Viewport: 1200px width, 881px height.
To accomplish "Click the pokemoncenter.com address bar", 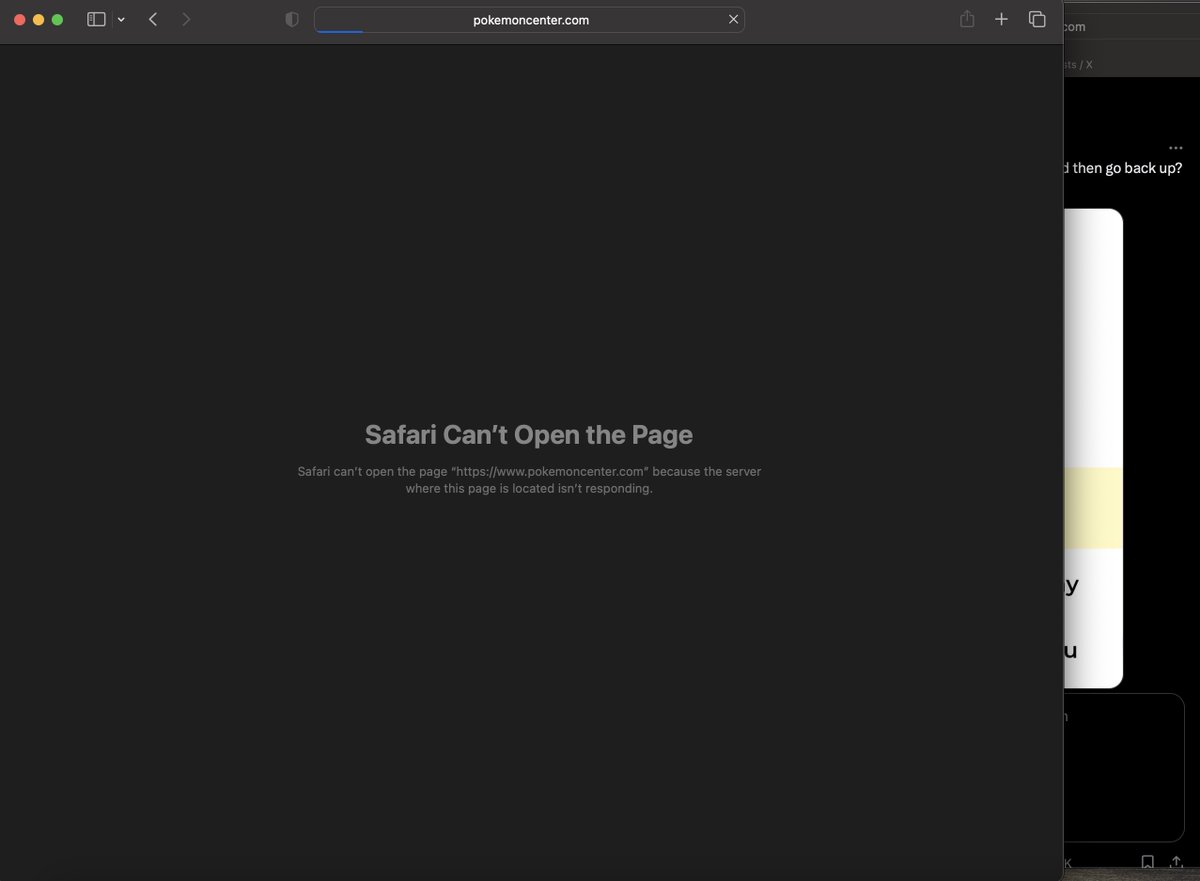I will point(529,19).
